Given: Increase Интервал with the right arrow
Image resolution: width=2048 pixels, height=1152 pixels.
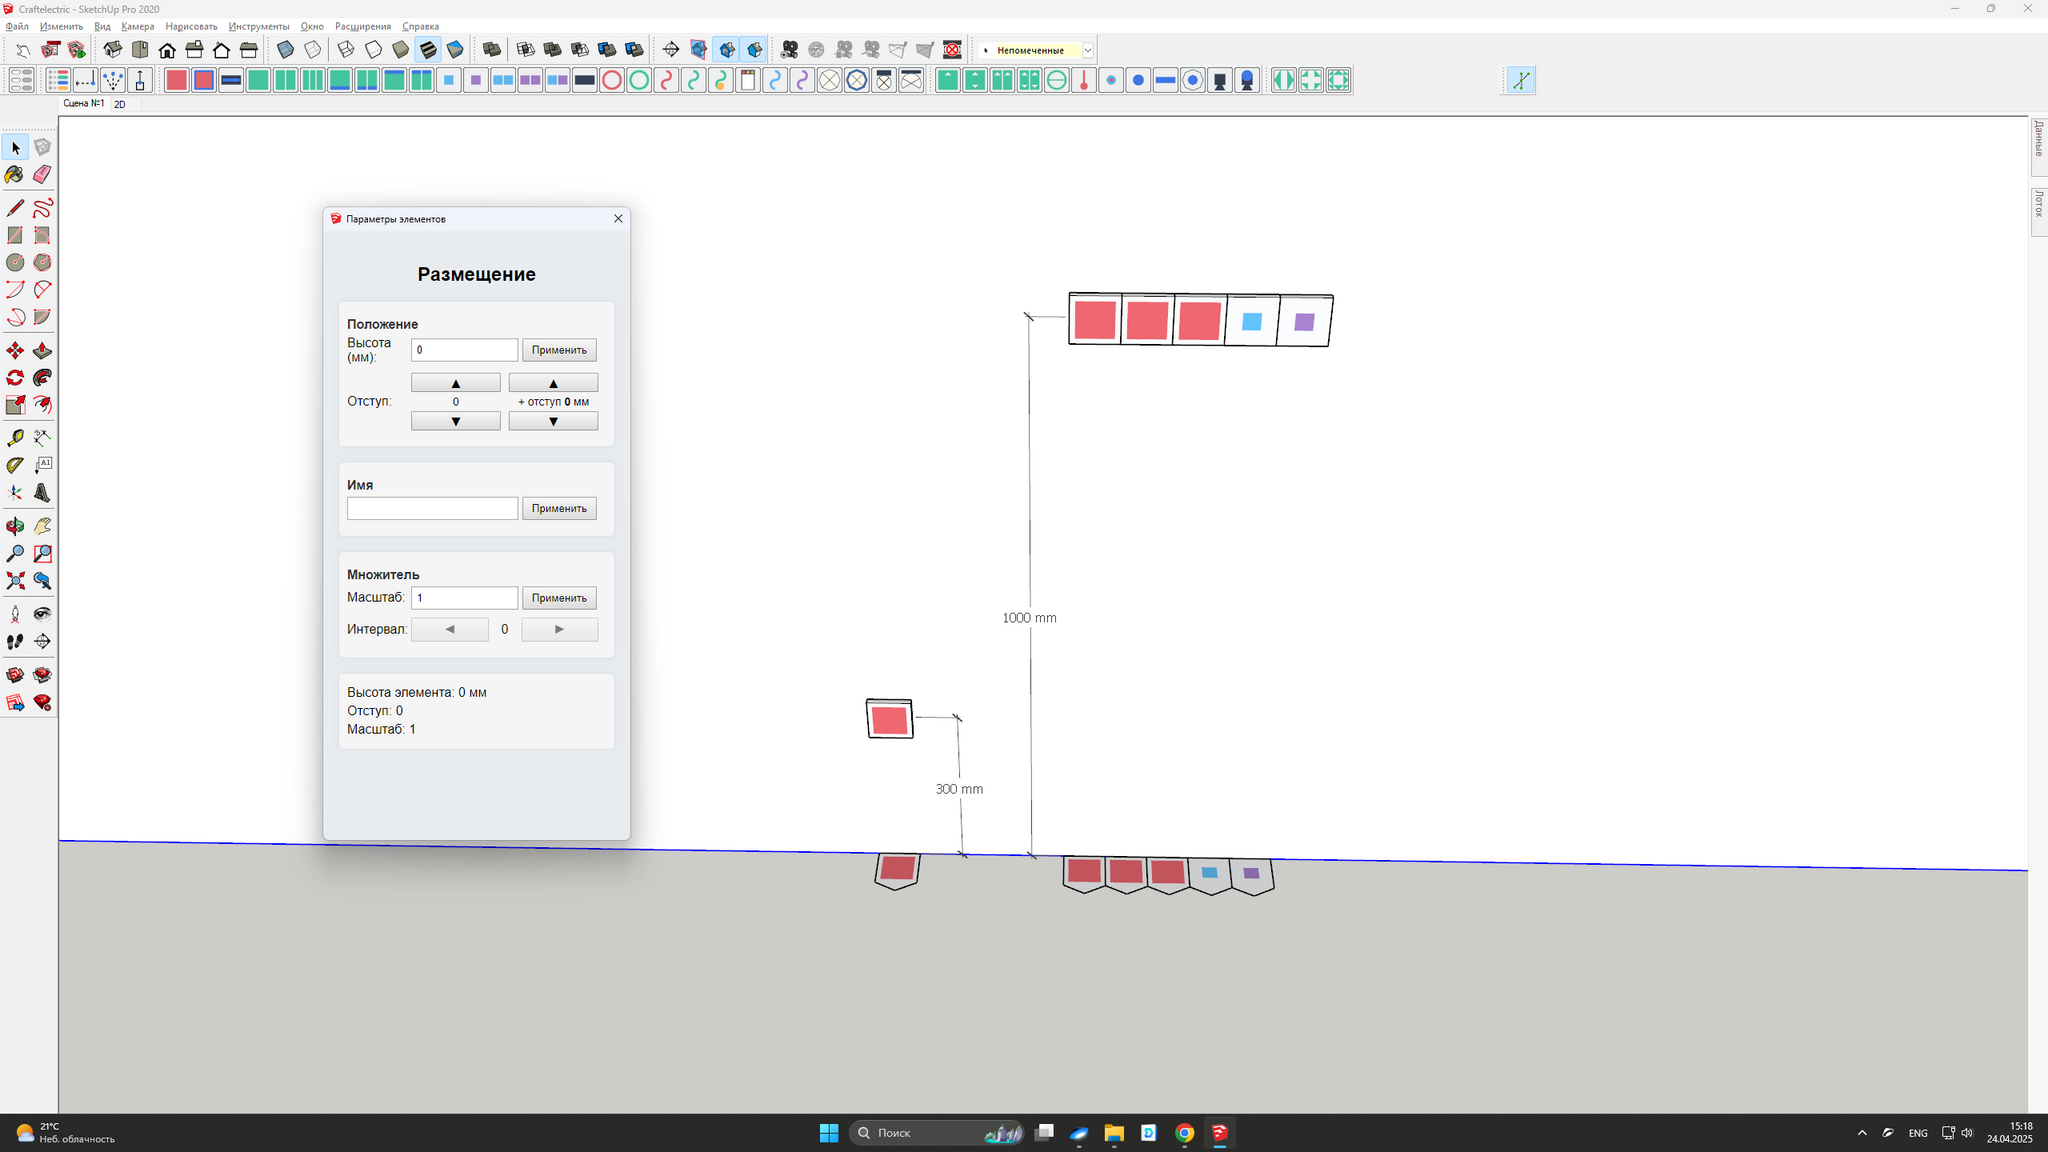Looking at the screenshot, I should coord(559,629).
